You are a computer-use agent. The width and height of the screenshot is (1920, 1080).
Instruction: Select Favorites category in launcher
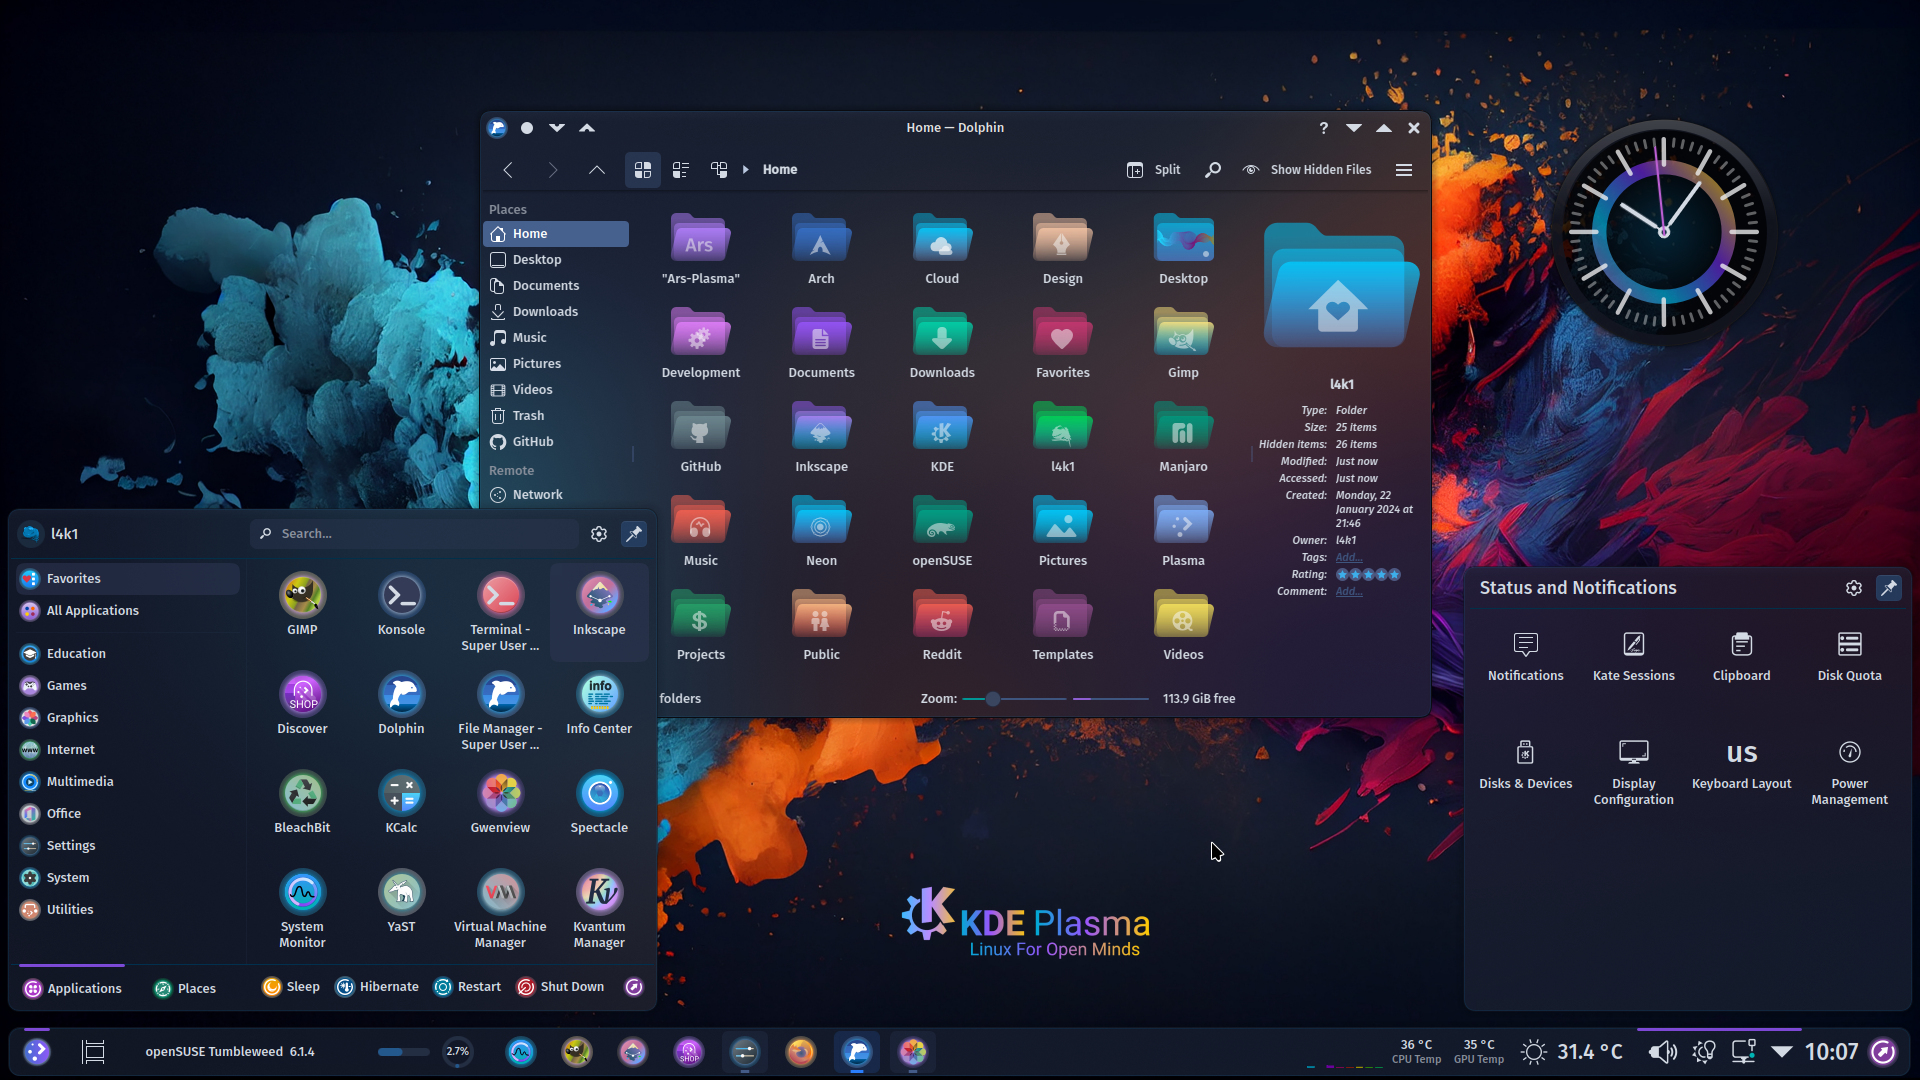(128, 579)
